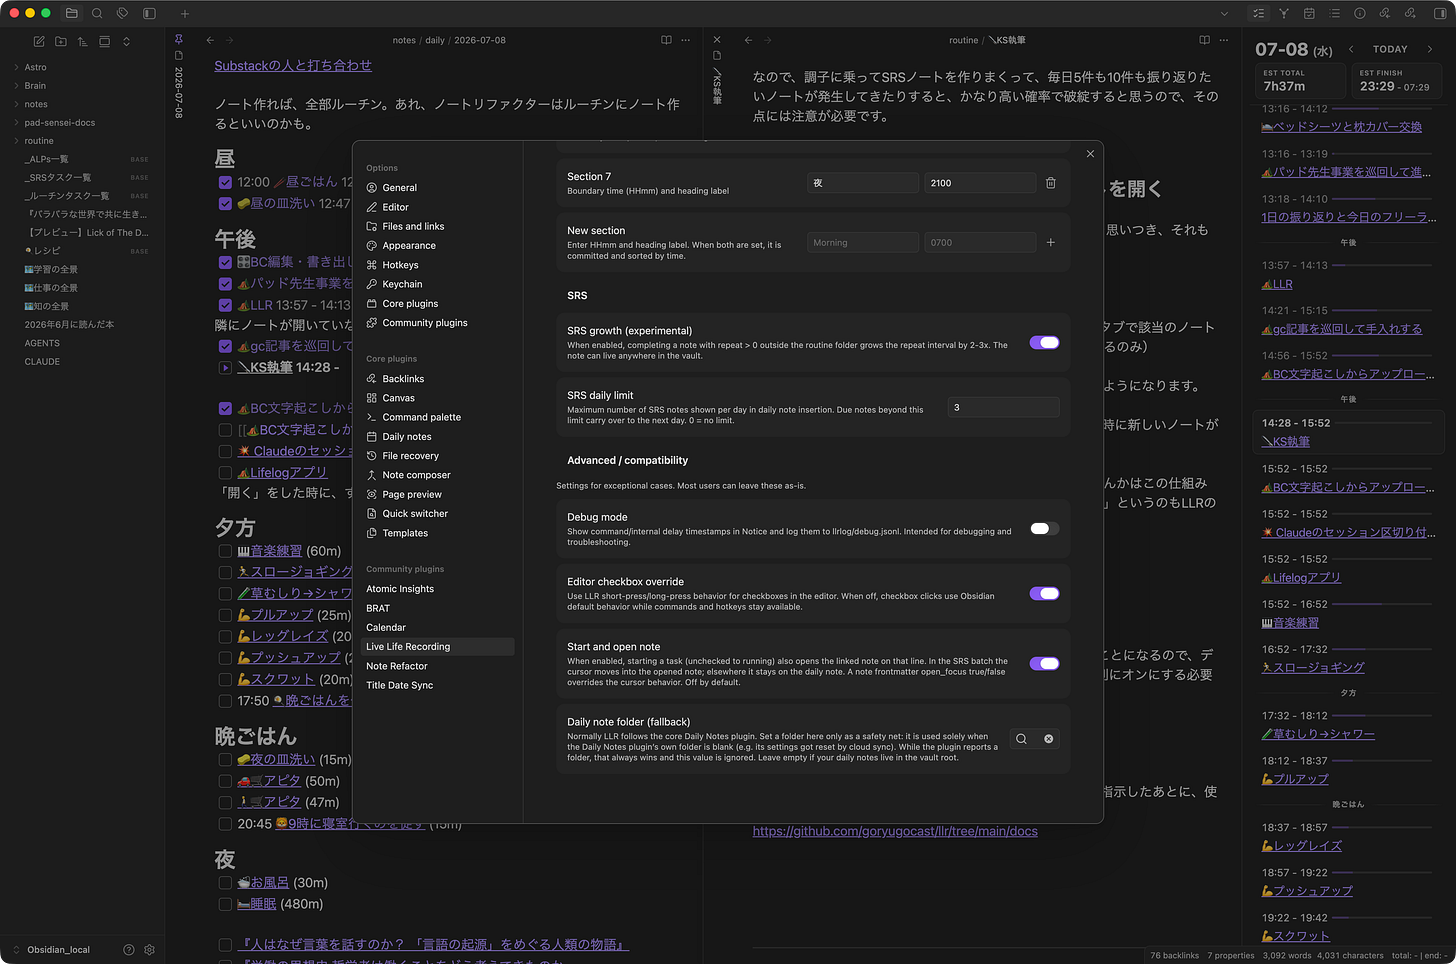This screenshot has height=964, width=1456.
Task: Open the プルアップ link in timeline
Action: pyautogui.click(x=1295, y=779)
